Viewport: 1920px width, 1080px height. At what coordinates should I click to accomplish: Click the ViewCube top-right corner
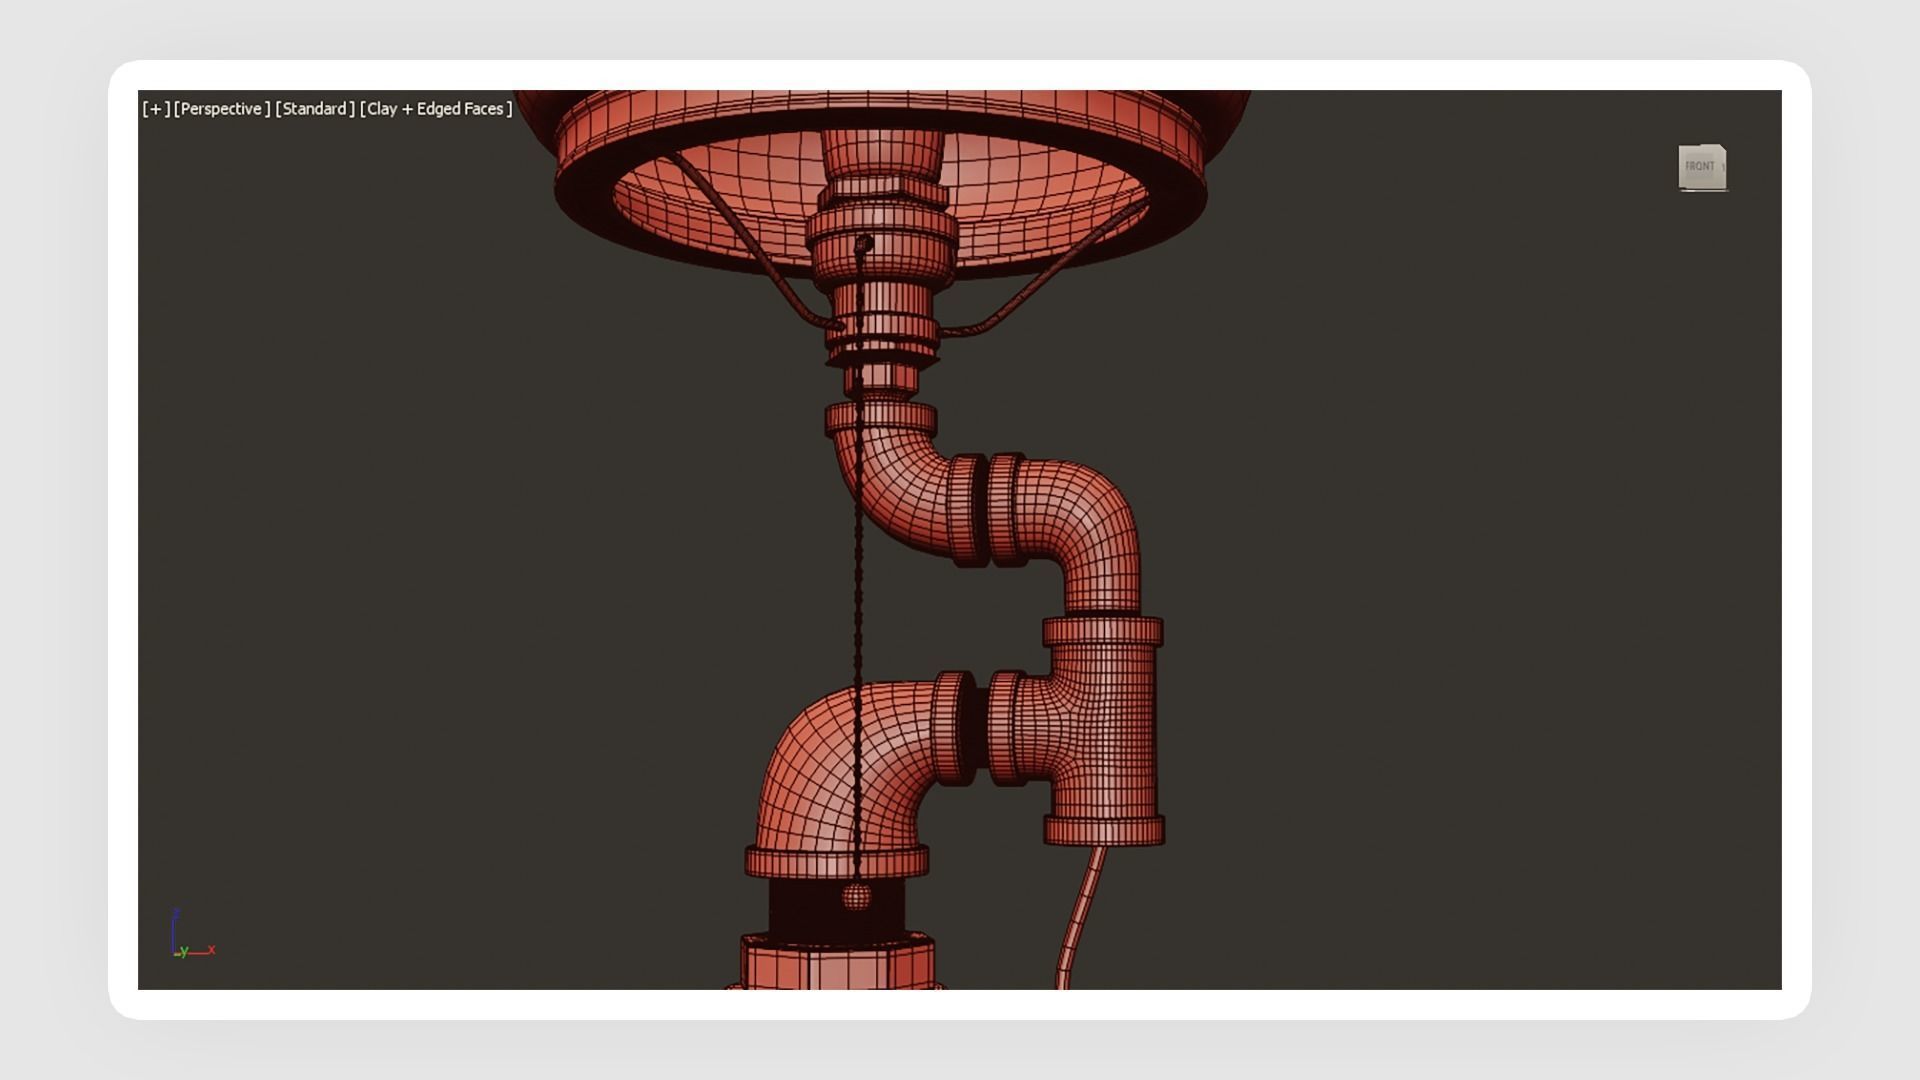(1722, 150)
